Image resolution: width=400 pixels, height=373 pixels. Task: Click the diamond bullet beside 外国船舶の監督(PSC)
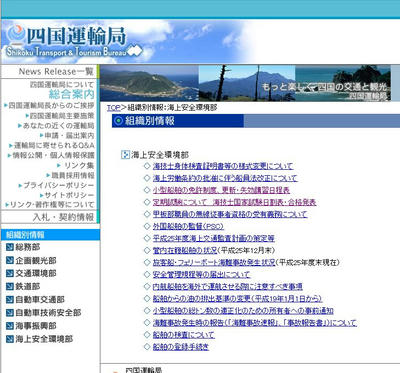[x=147, y=226]
